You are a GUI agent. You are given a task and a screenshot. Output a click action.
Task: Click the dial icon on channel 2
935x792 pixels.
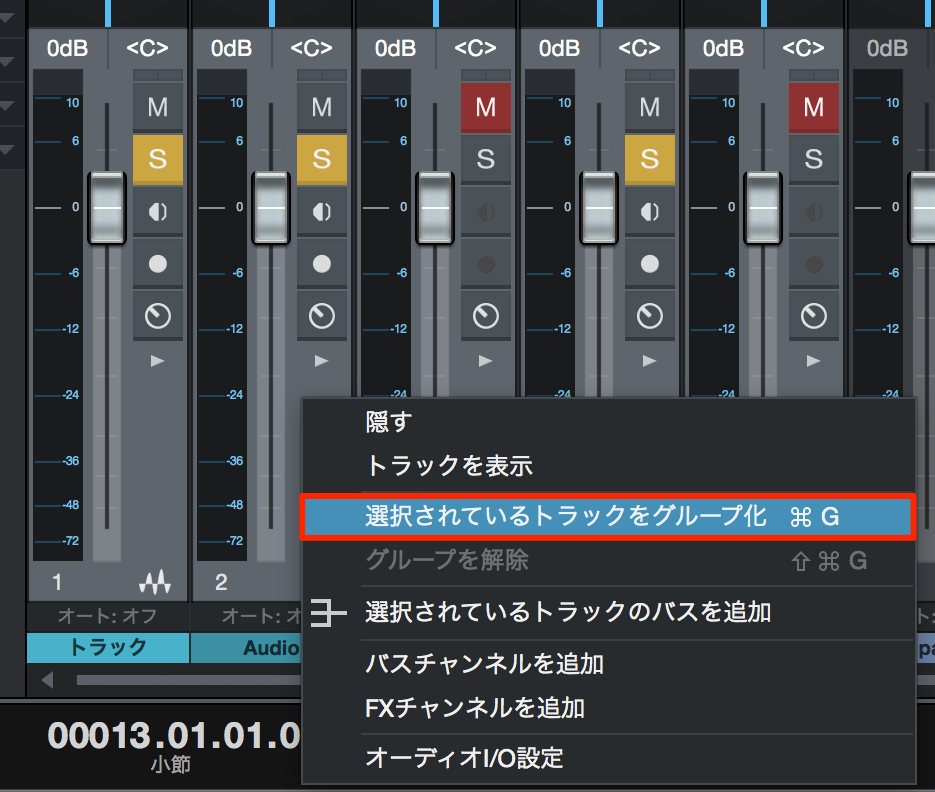[x=321, y=315]
